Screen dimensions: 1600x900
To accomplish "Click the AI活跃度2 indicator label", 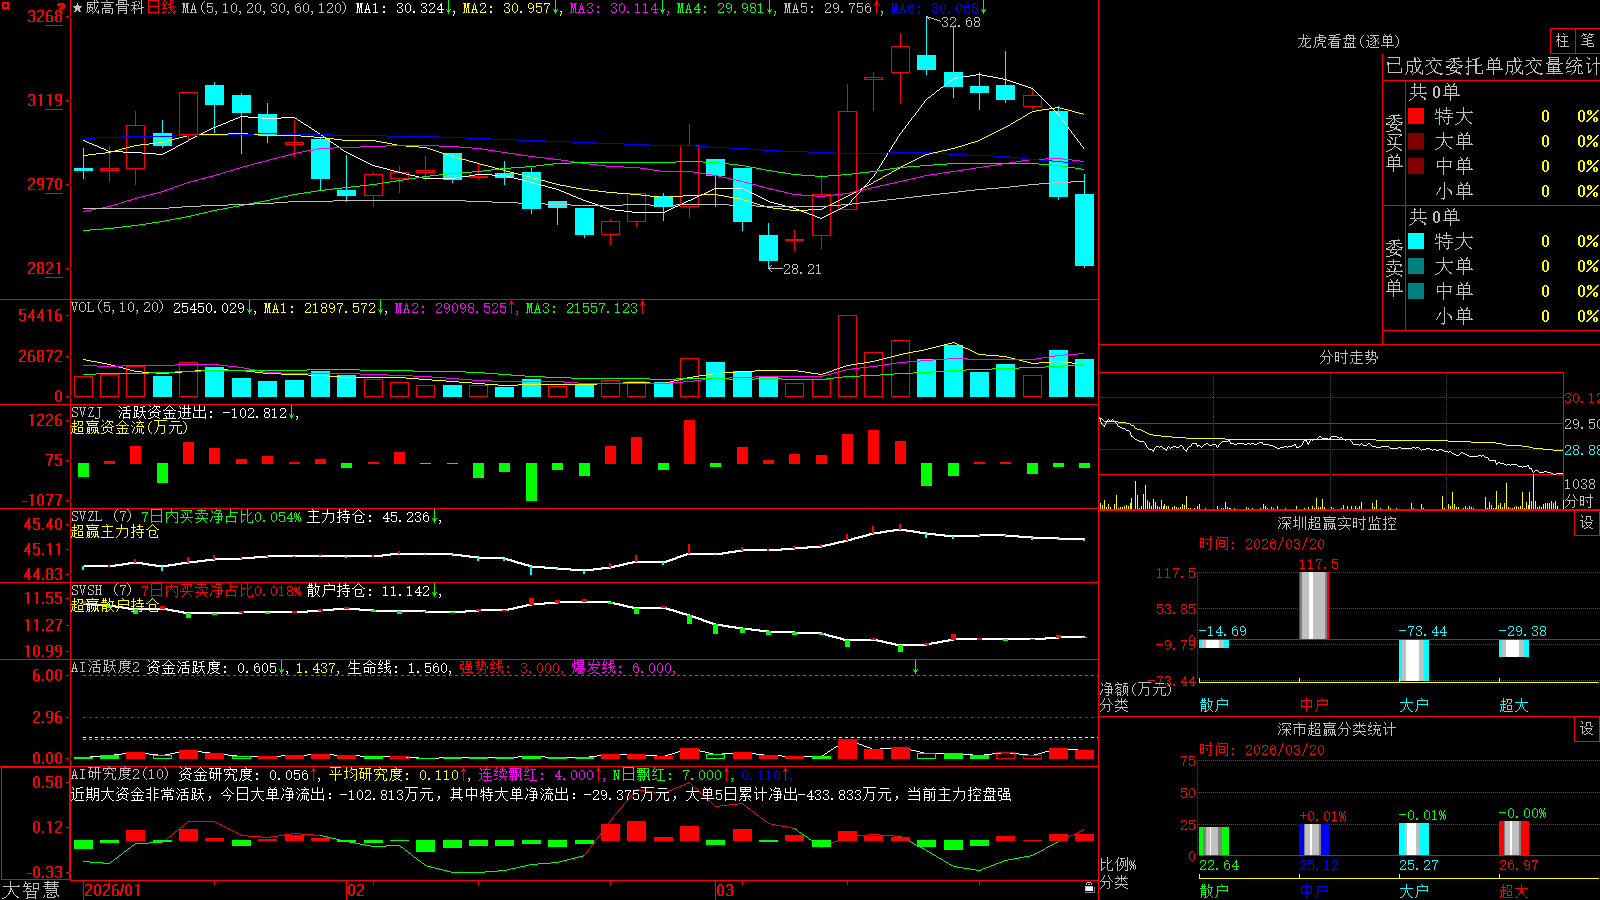I will [x=106, y=667].
